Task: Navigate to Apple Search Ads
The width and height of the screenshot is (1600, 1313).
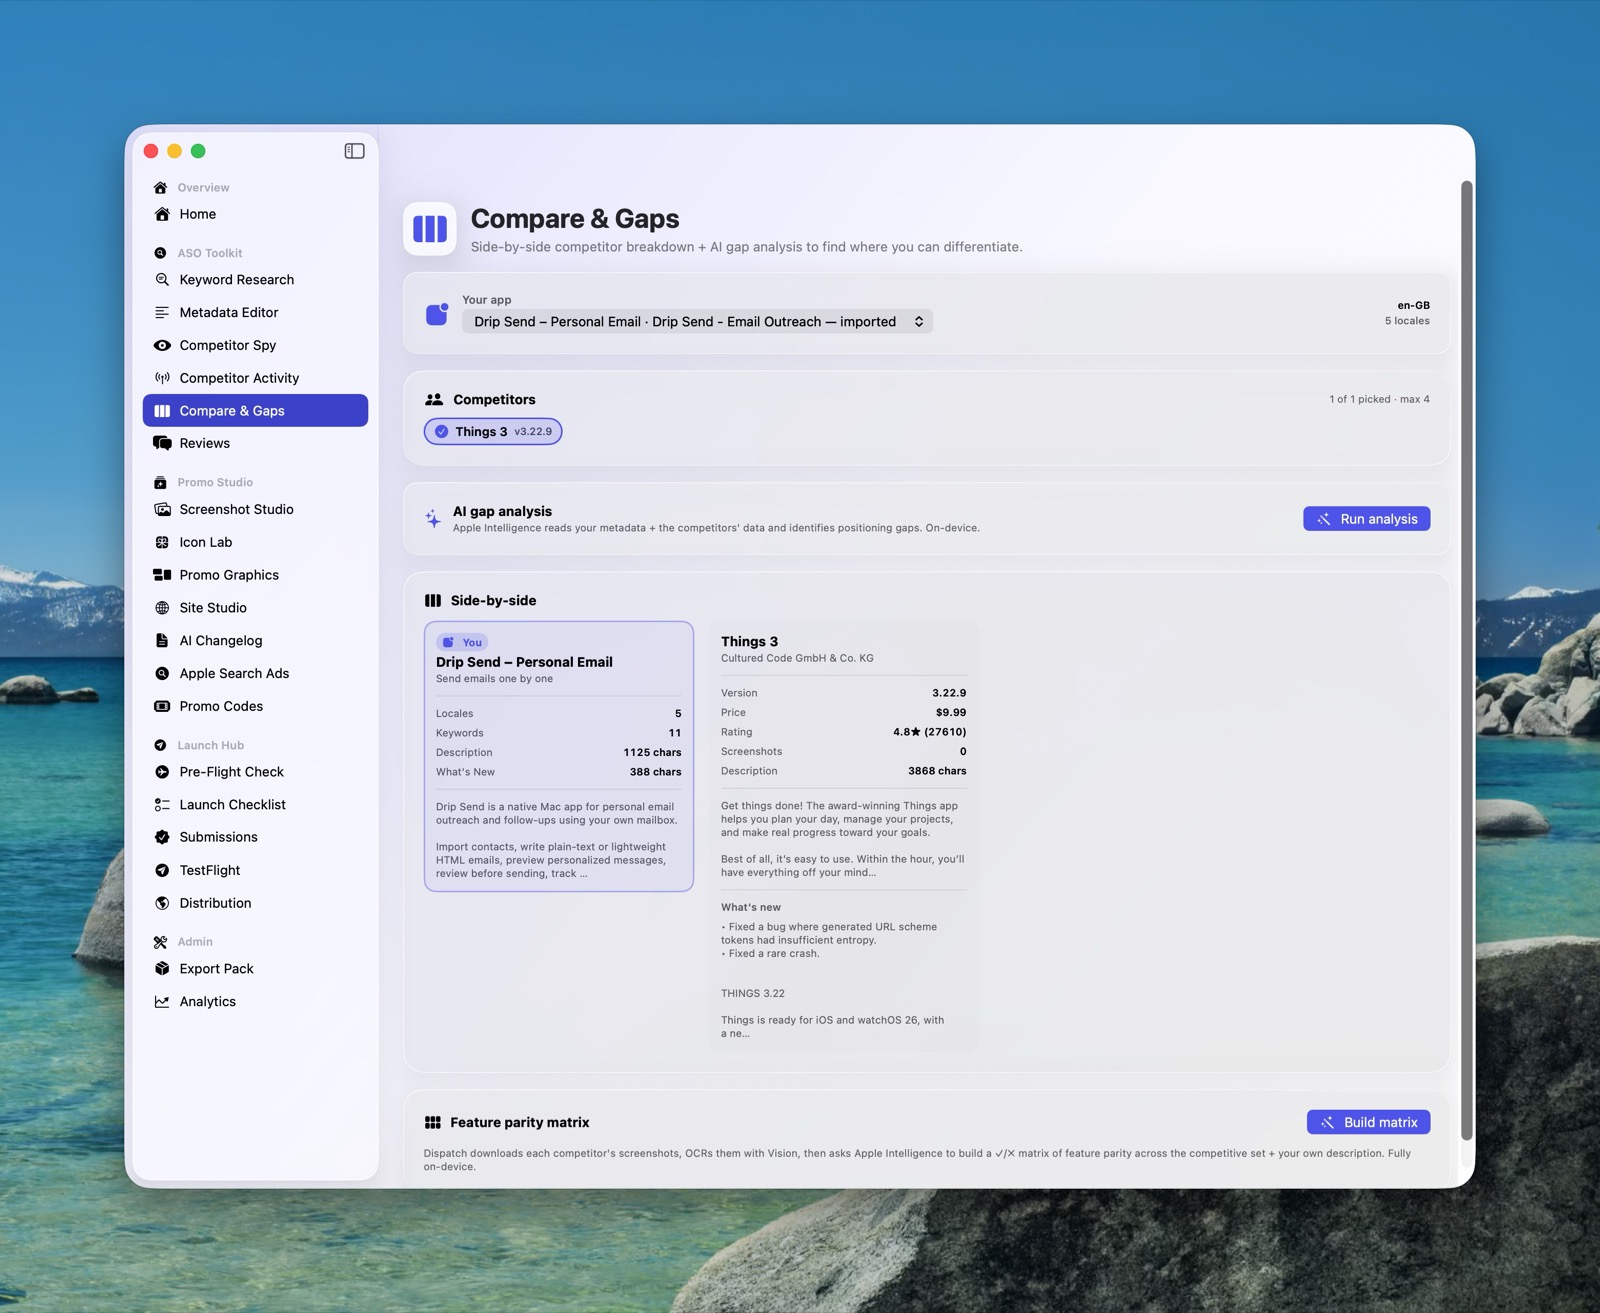Action: 255,674
